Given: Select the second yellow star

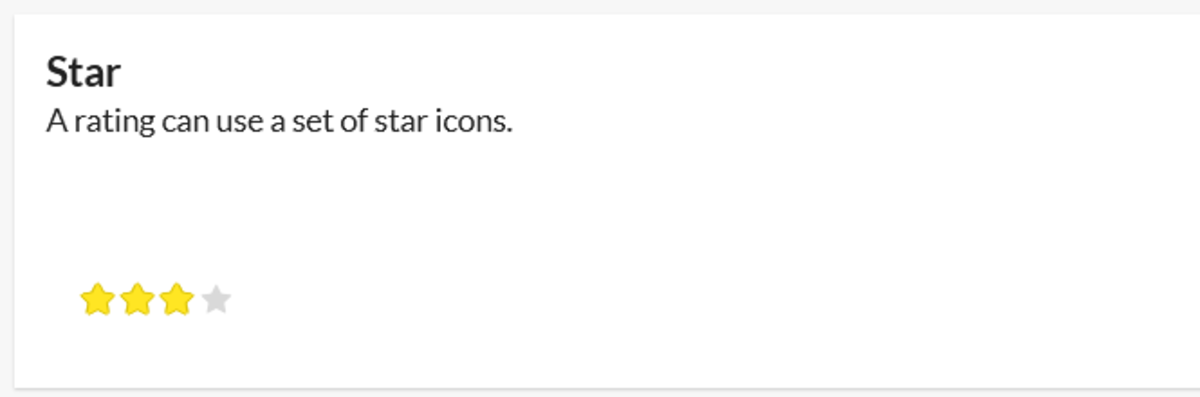Looking at the screenshot, I should 136,299.
